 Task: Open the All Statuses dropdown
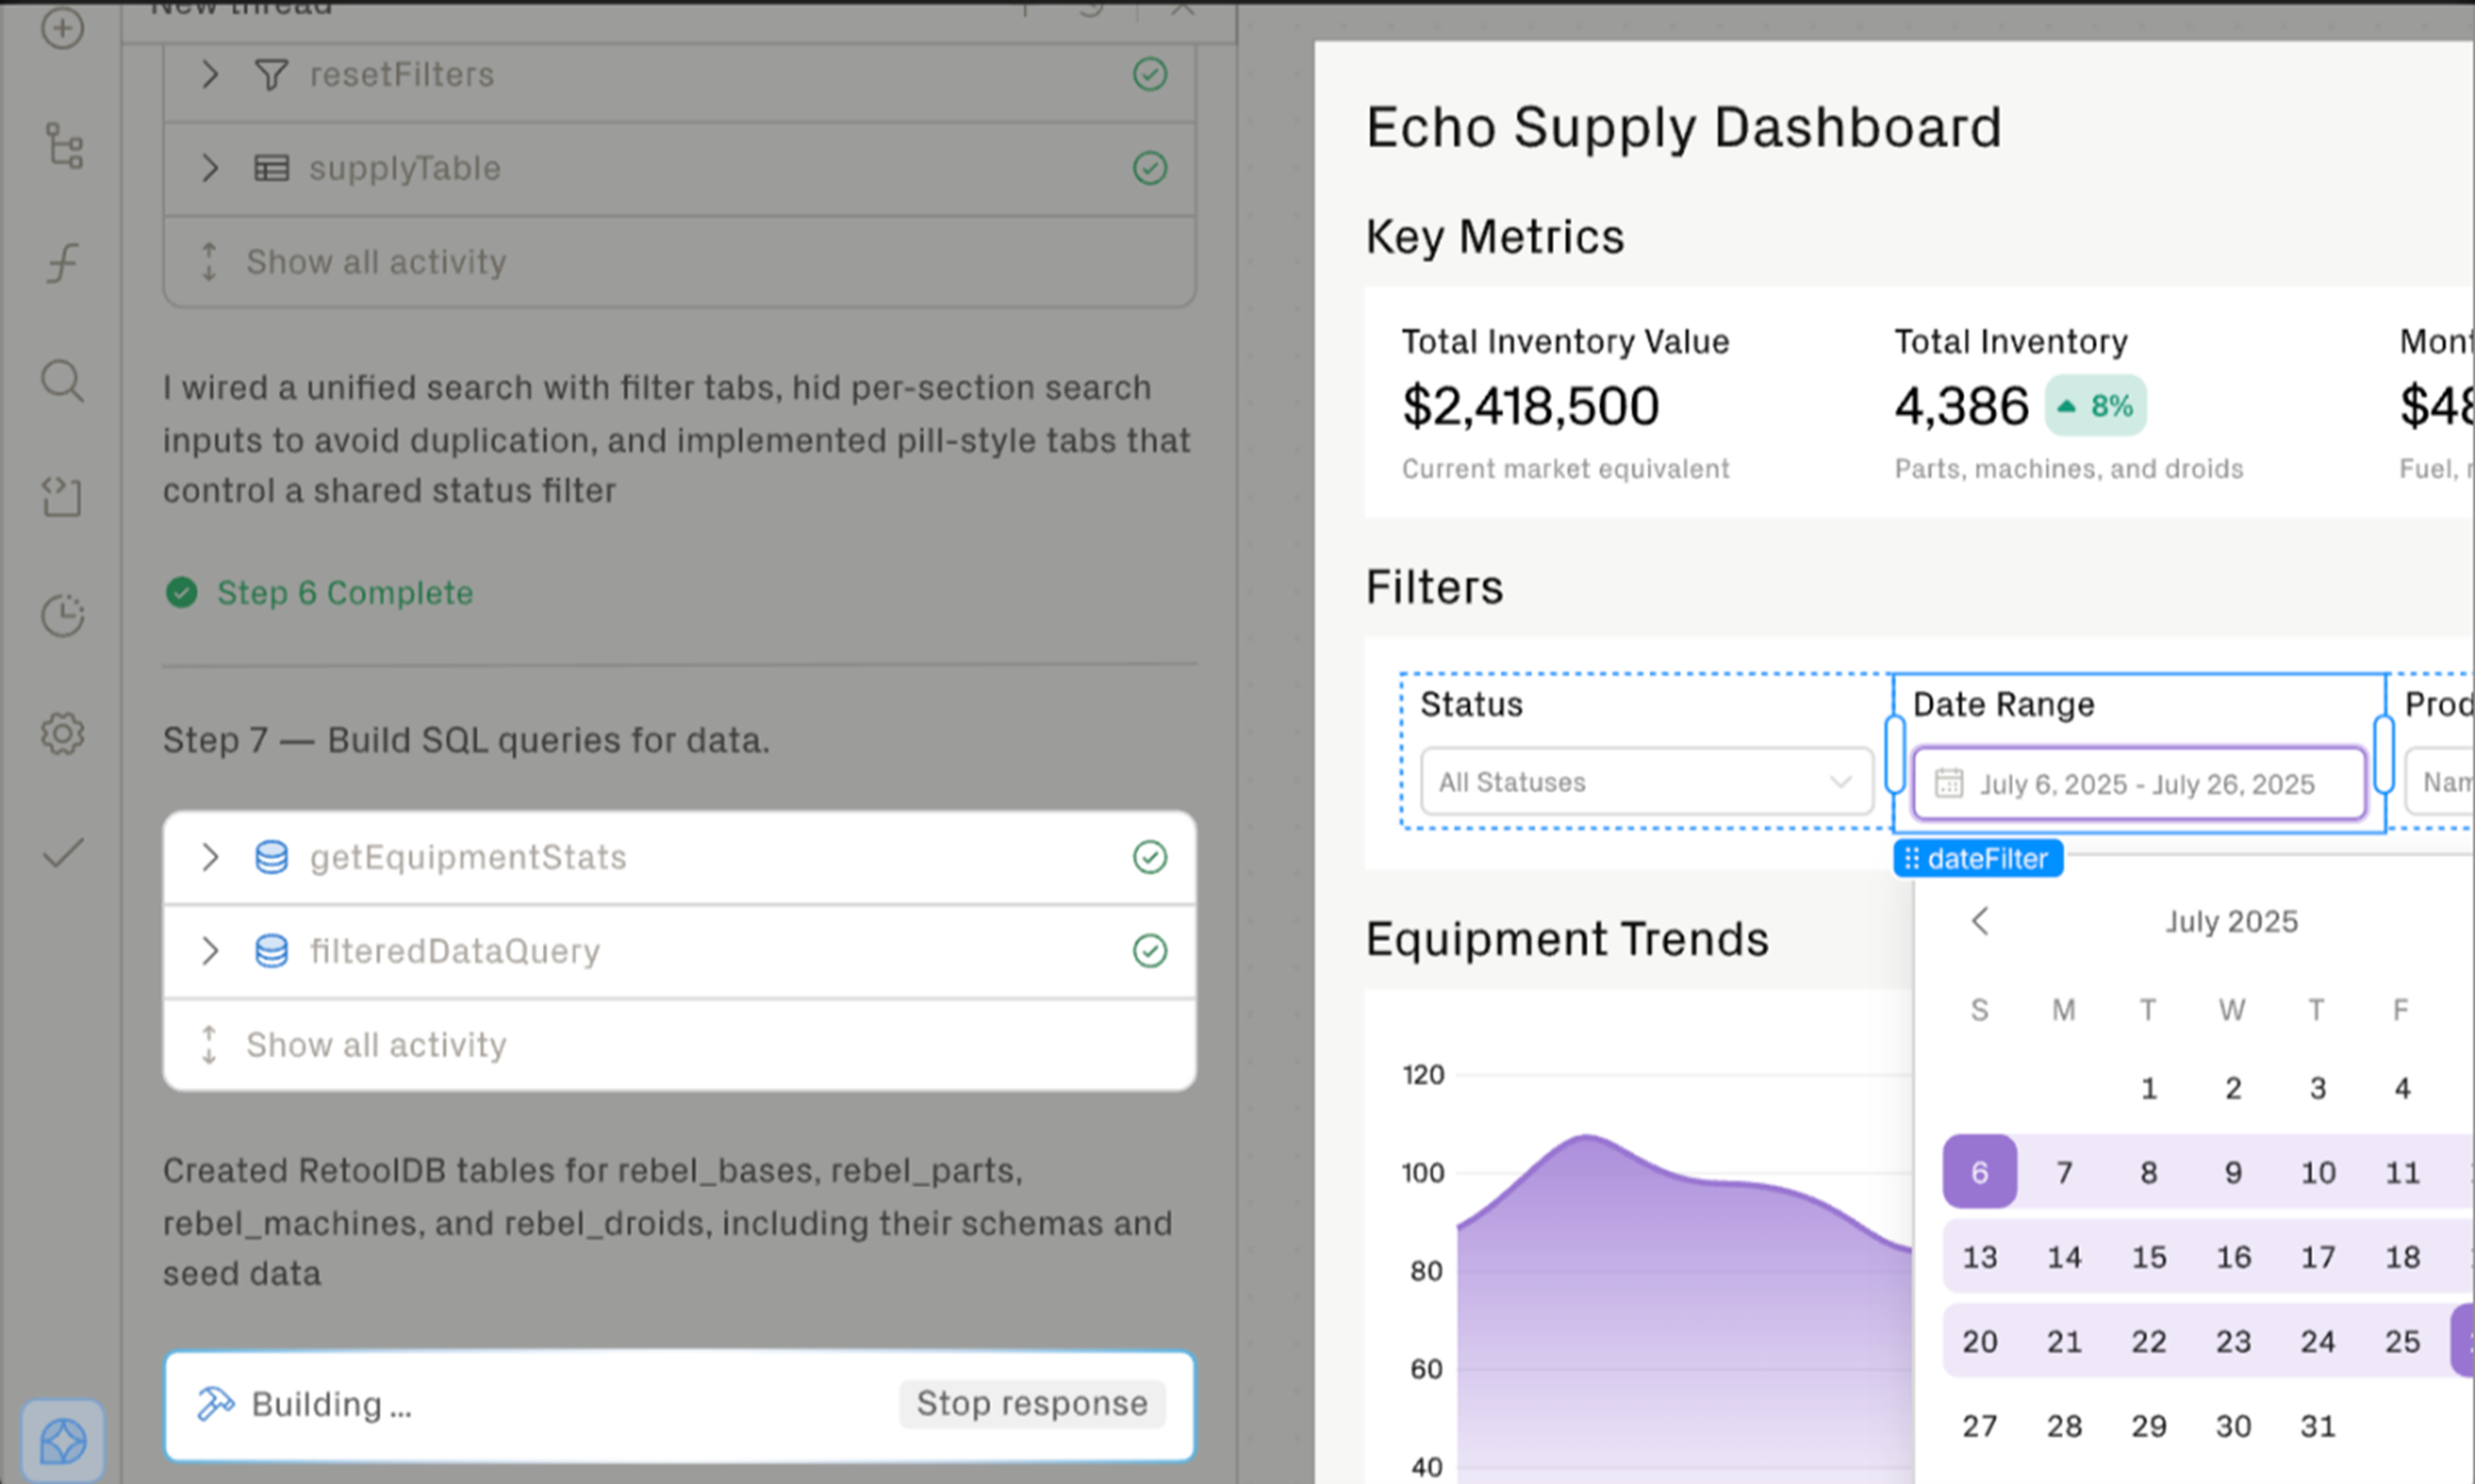tap(1646, 782)
